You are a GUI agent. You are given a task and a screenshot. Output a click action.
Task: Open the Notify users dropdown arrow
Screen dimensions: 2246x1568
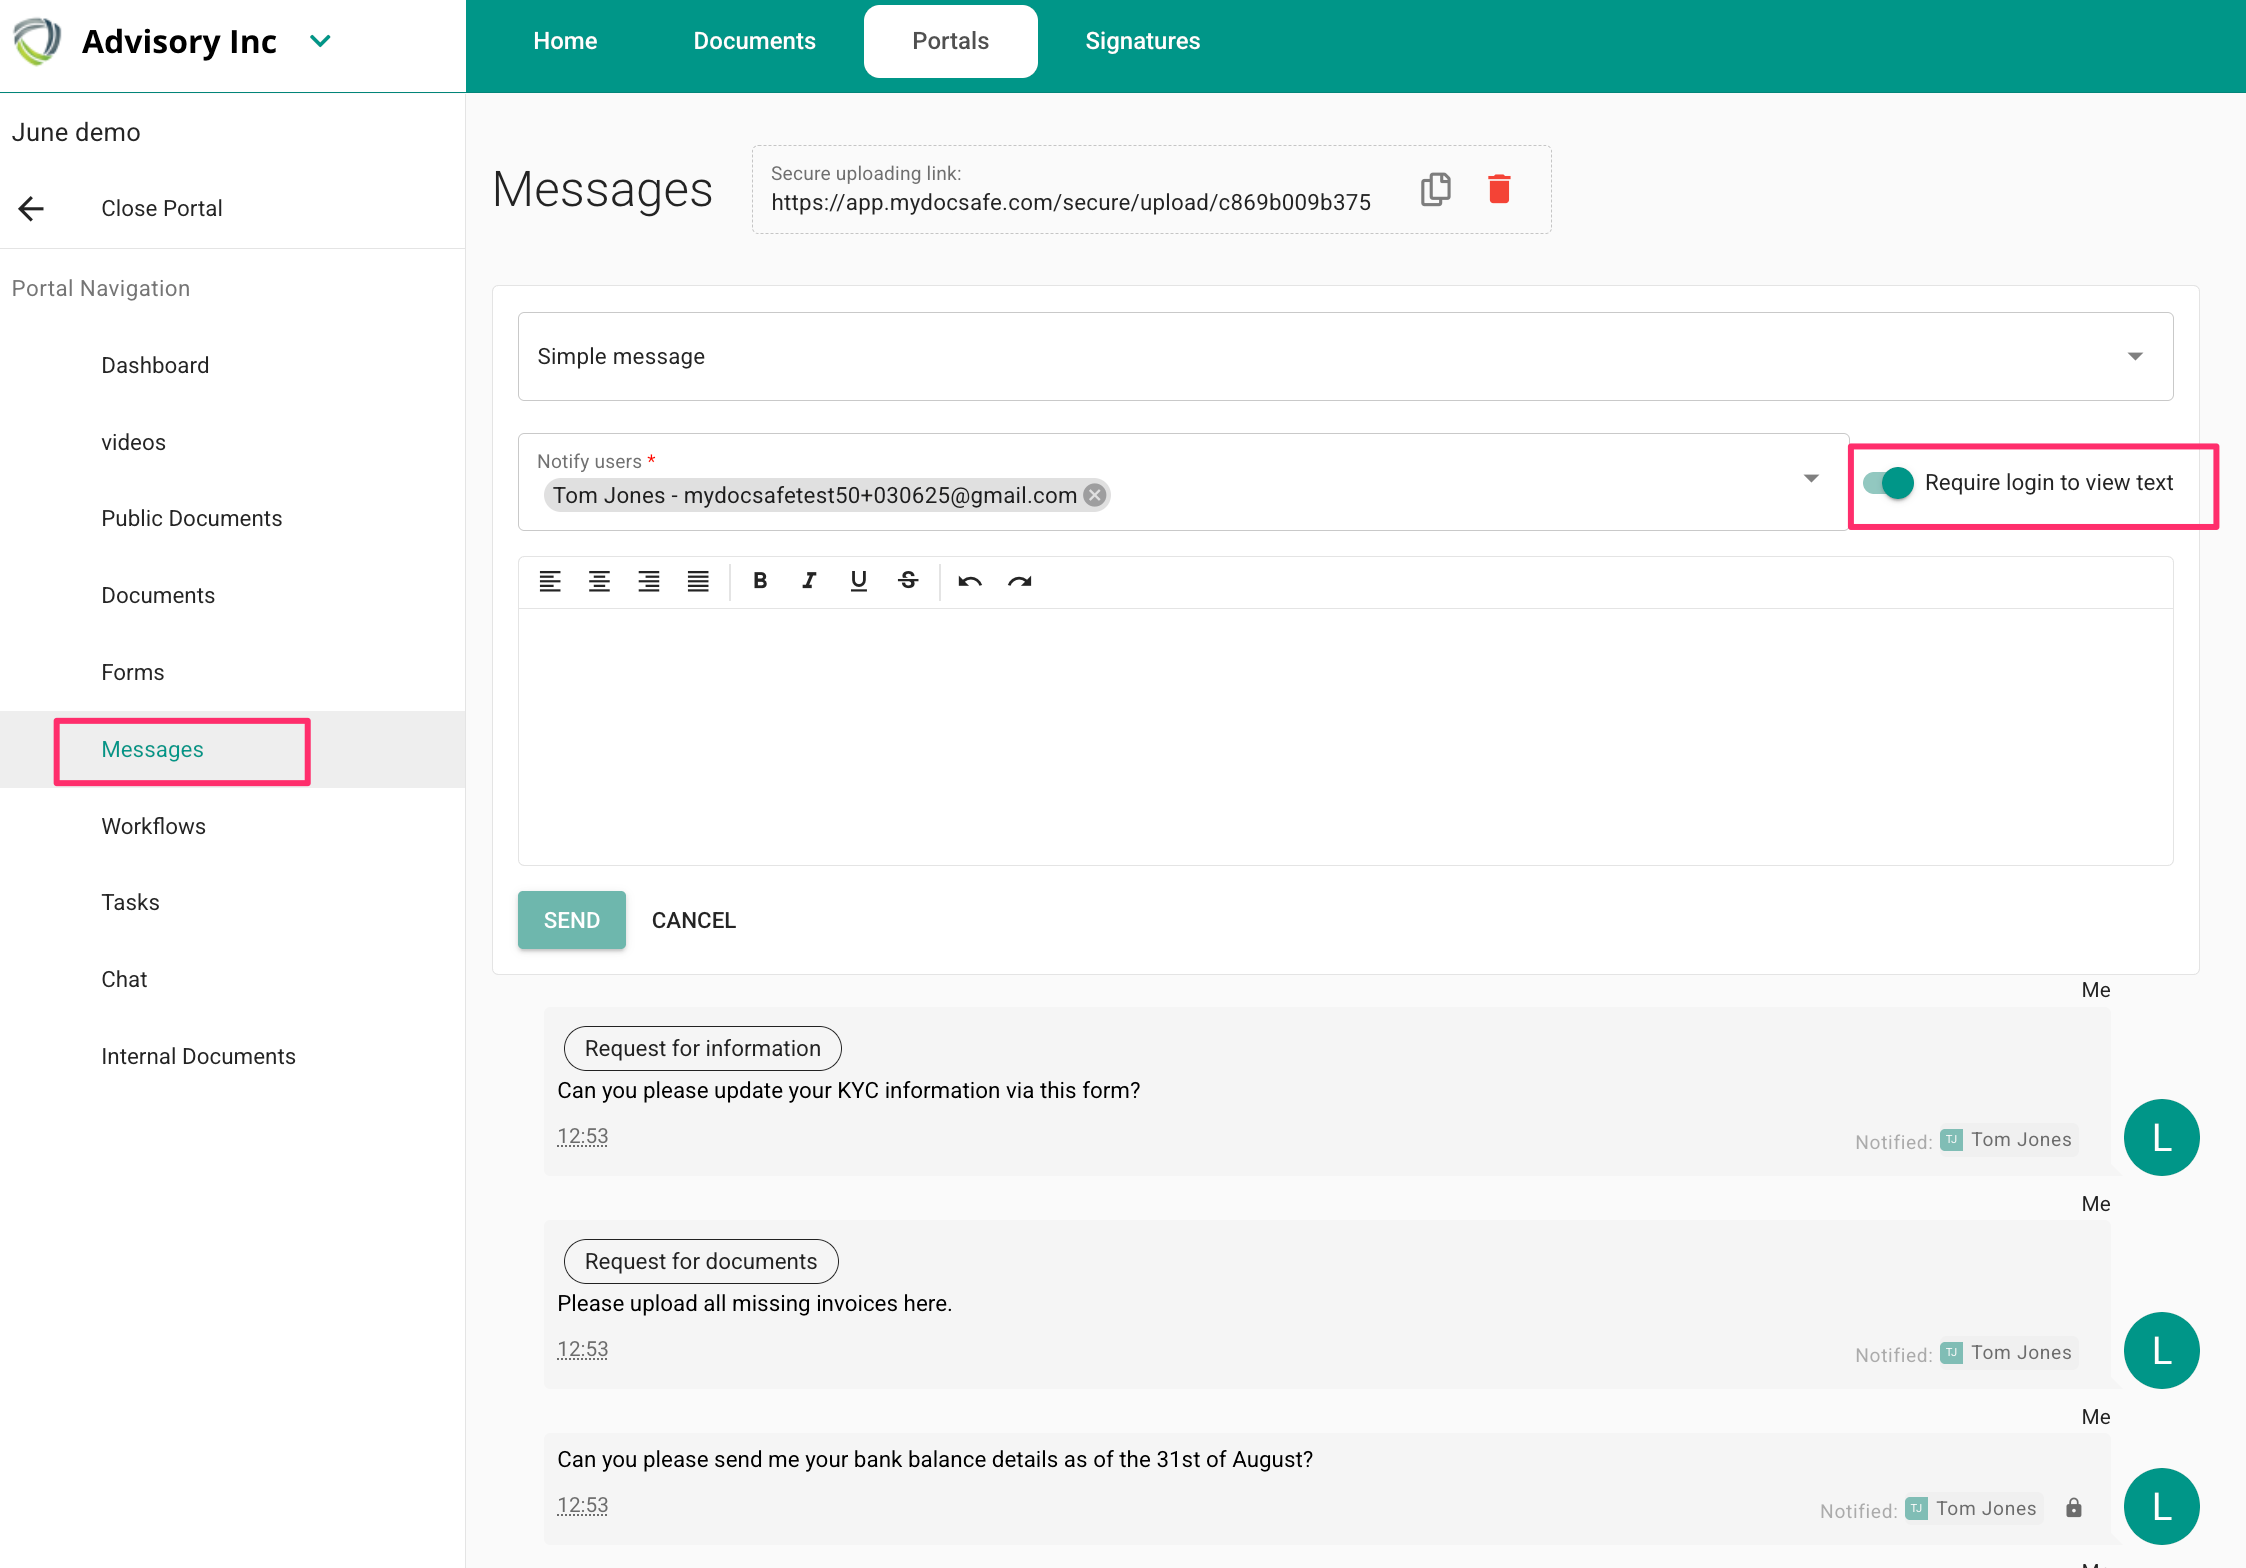1811,479
